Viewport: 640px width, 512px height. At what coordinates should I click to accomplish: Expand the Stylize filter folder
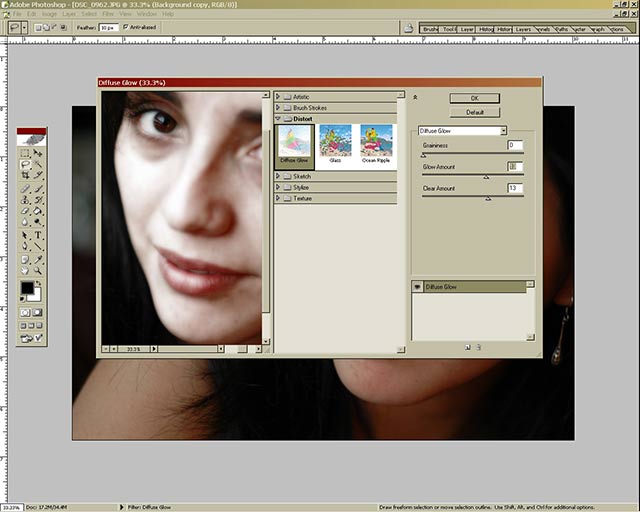click(278, 187)
